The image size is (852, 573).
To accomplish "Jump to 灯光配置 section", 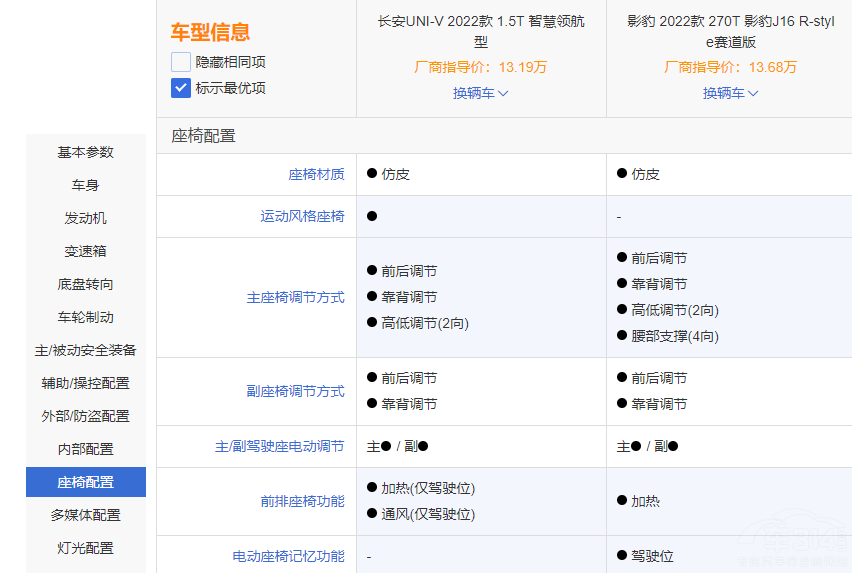I will click(86, 548).
